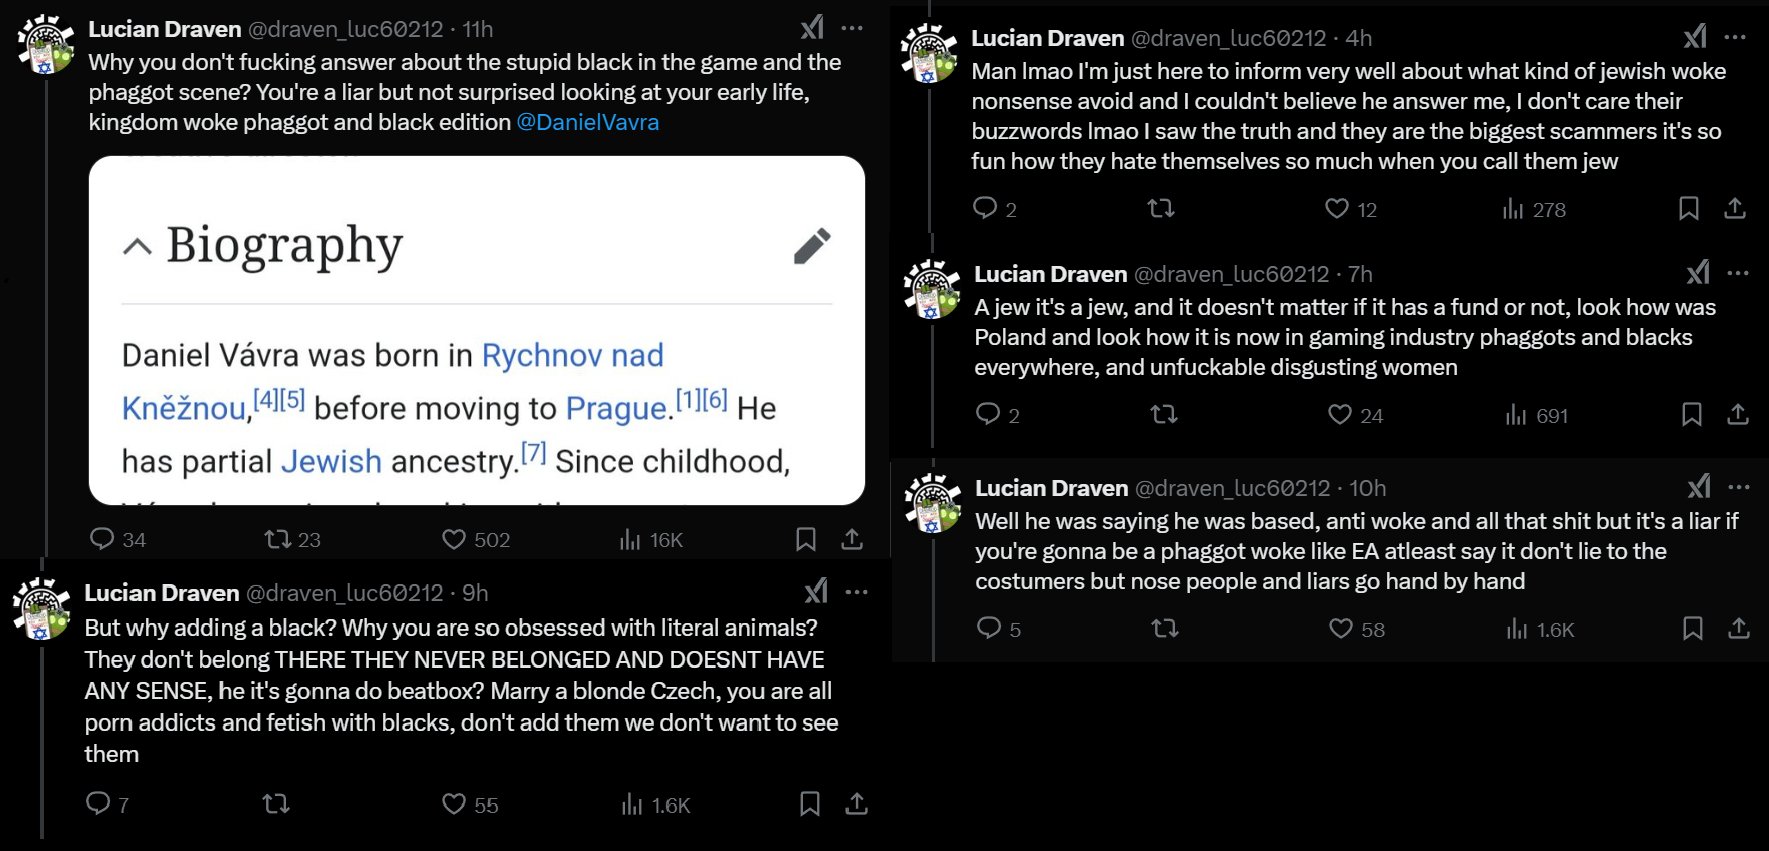
Task: Click the Jewish link in the biography
Action: click(x=331, y=461)
